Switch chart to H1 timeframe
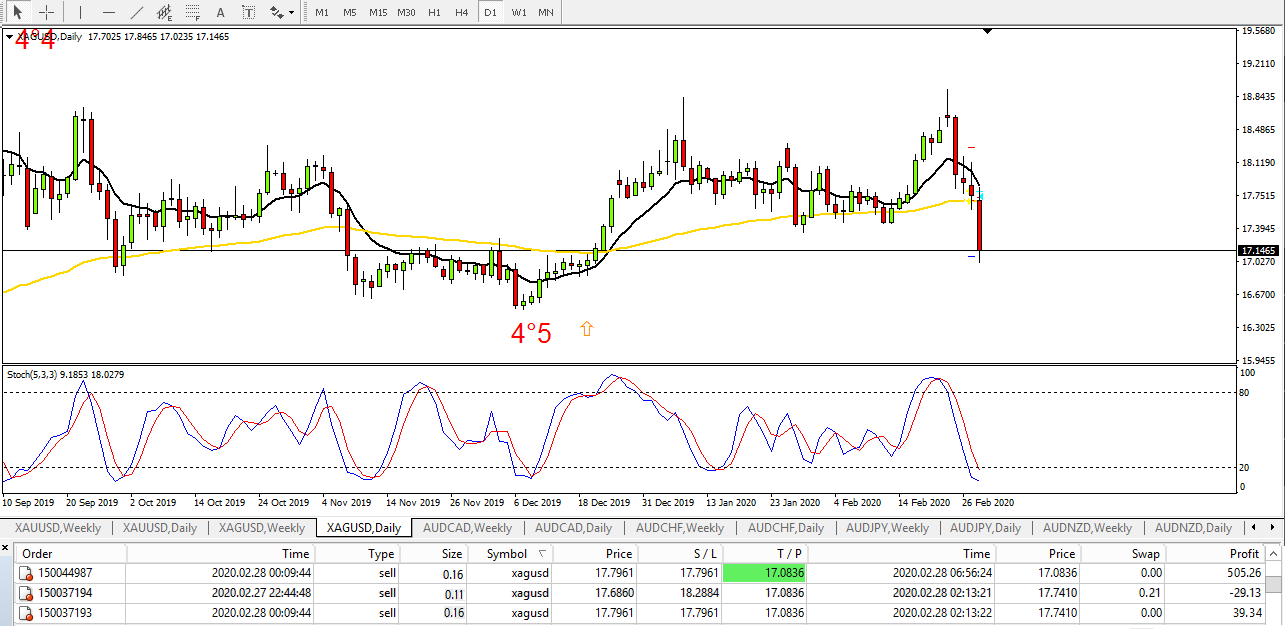1287x631 pixels. pos(433,12)
